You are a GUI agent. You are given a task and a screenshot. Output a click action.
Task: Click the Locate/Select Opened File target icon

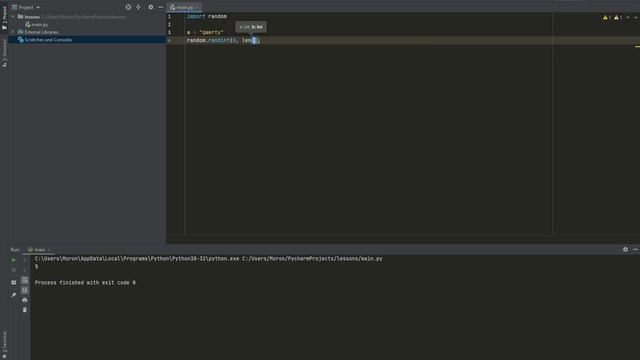[x=128, y=7]
